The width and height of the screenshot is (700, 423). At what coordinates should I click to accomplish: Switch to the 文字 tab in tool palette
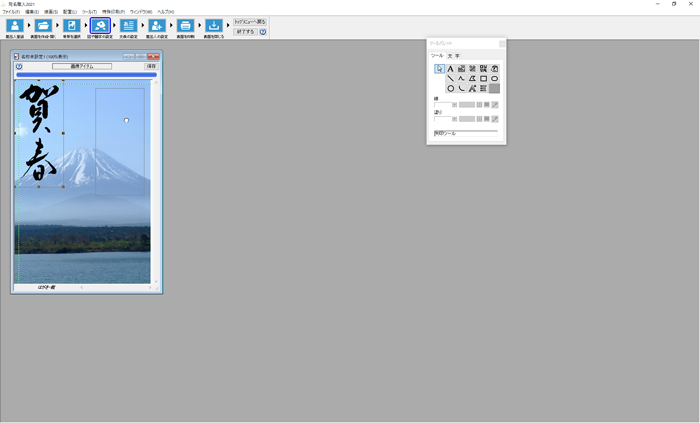pyautogui.click(x=454, y=56)
